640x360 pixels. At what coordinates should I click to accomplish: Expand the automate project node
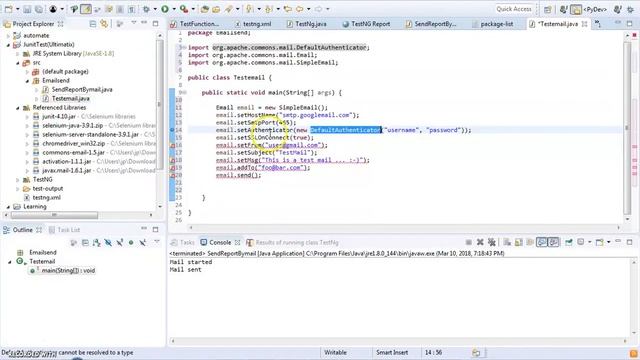click(8, 36)
